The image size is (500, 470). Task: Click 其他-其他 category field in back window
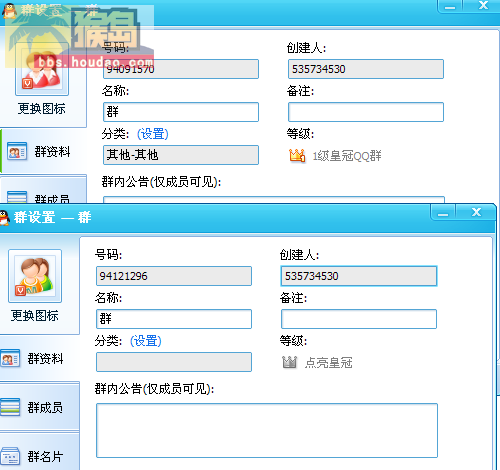point(181,155)
